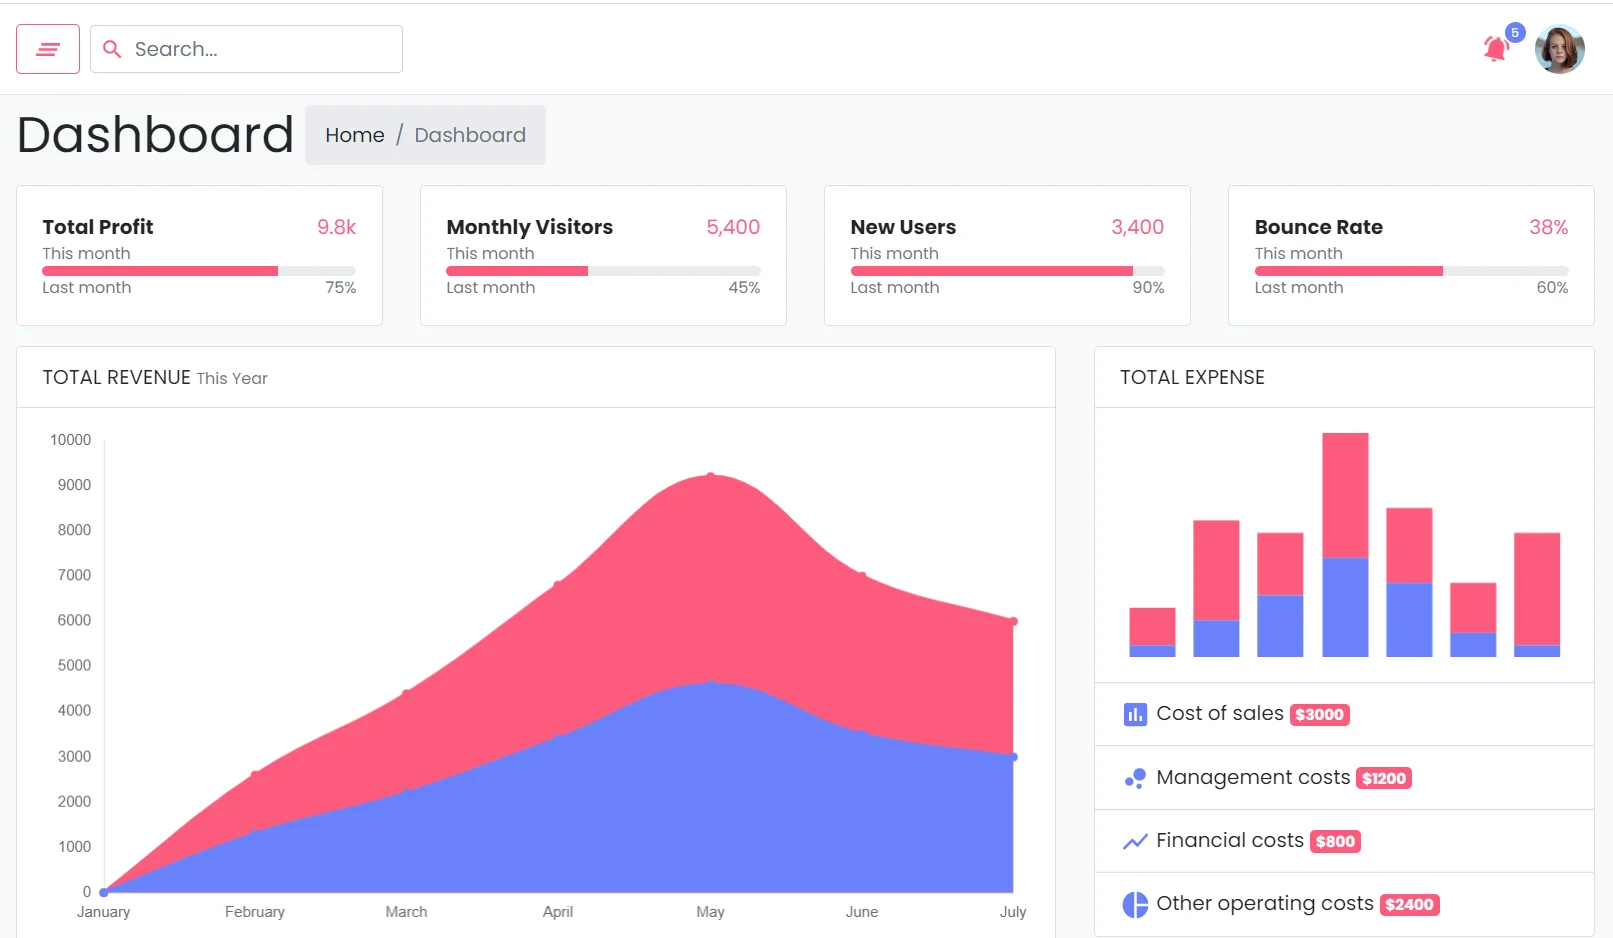The width and height of the screenshot is (1613, 938).
Task: Click the Cost of sales bar chart icon
Action: click(1135, 714)
